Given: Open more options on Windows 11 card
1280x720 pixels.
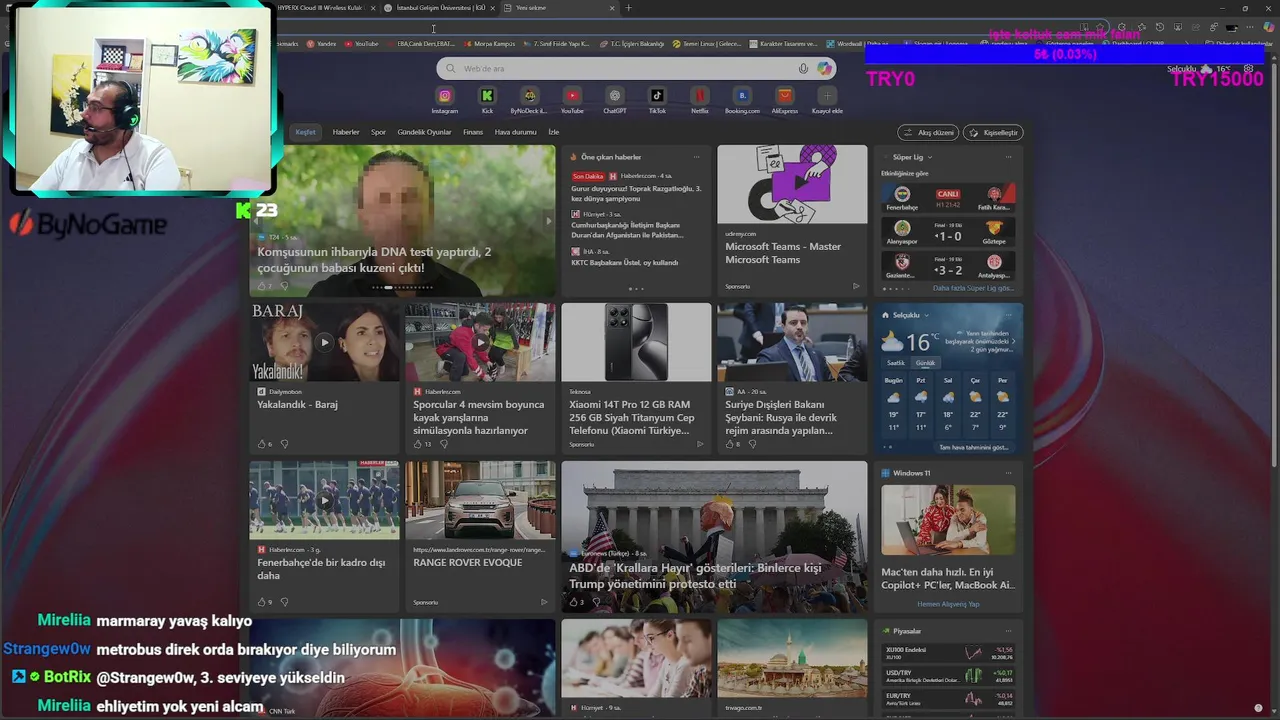Looking at the screenshot, I should (x=1008, y=473).
